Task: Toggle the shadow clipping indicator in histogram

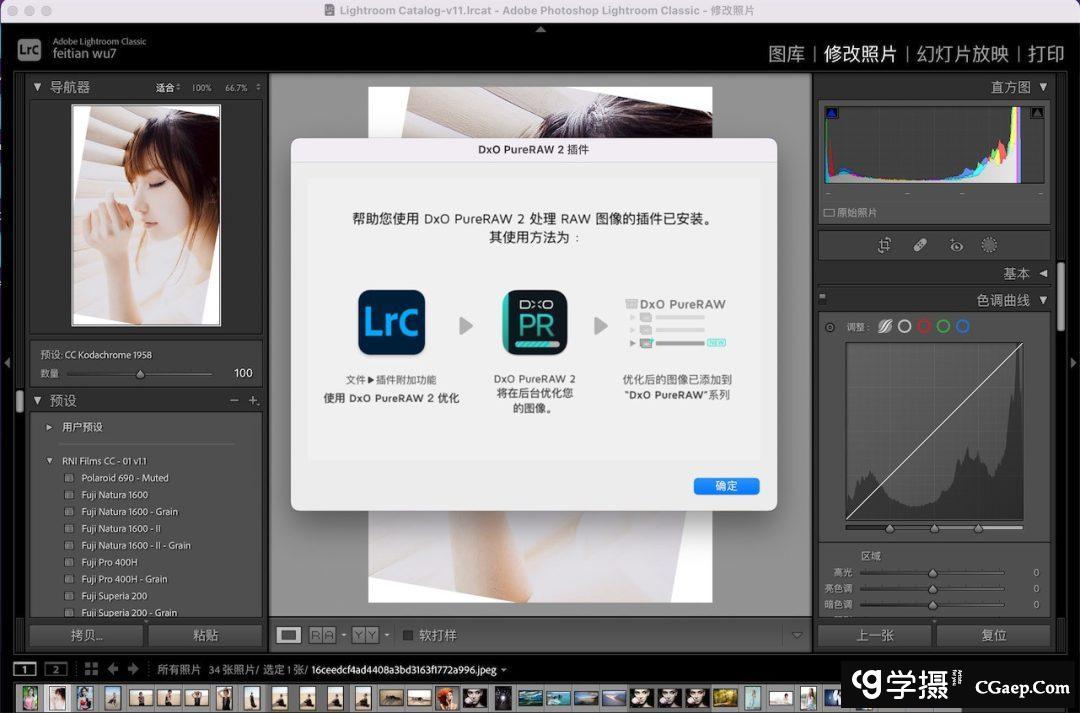Action: [832, 113]
